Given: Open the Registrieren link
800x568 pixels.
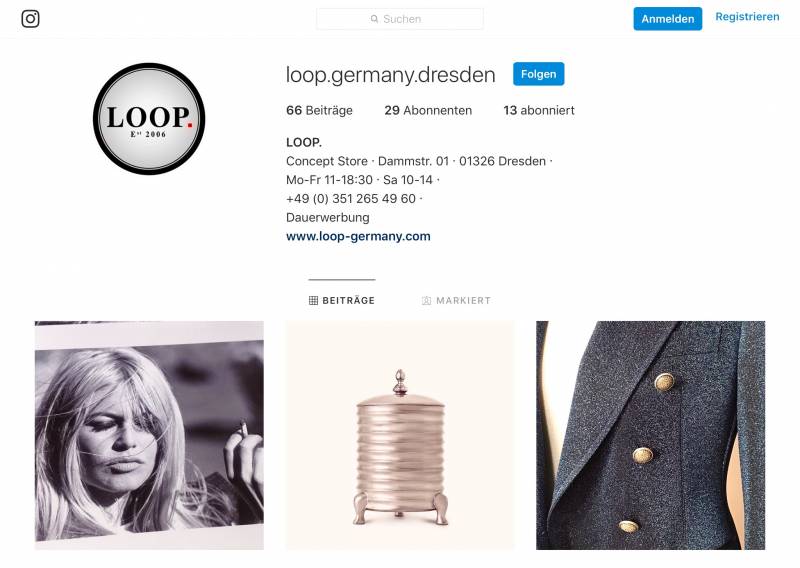Looking at the screenshot, I should click(747, 17).
